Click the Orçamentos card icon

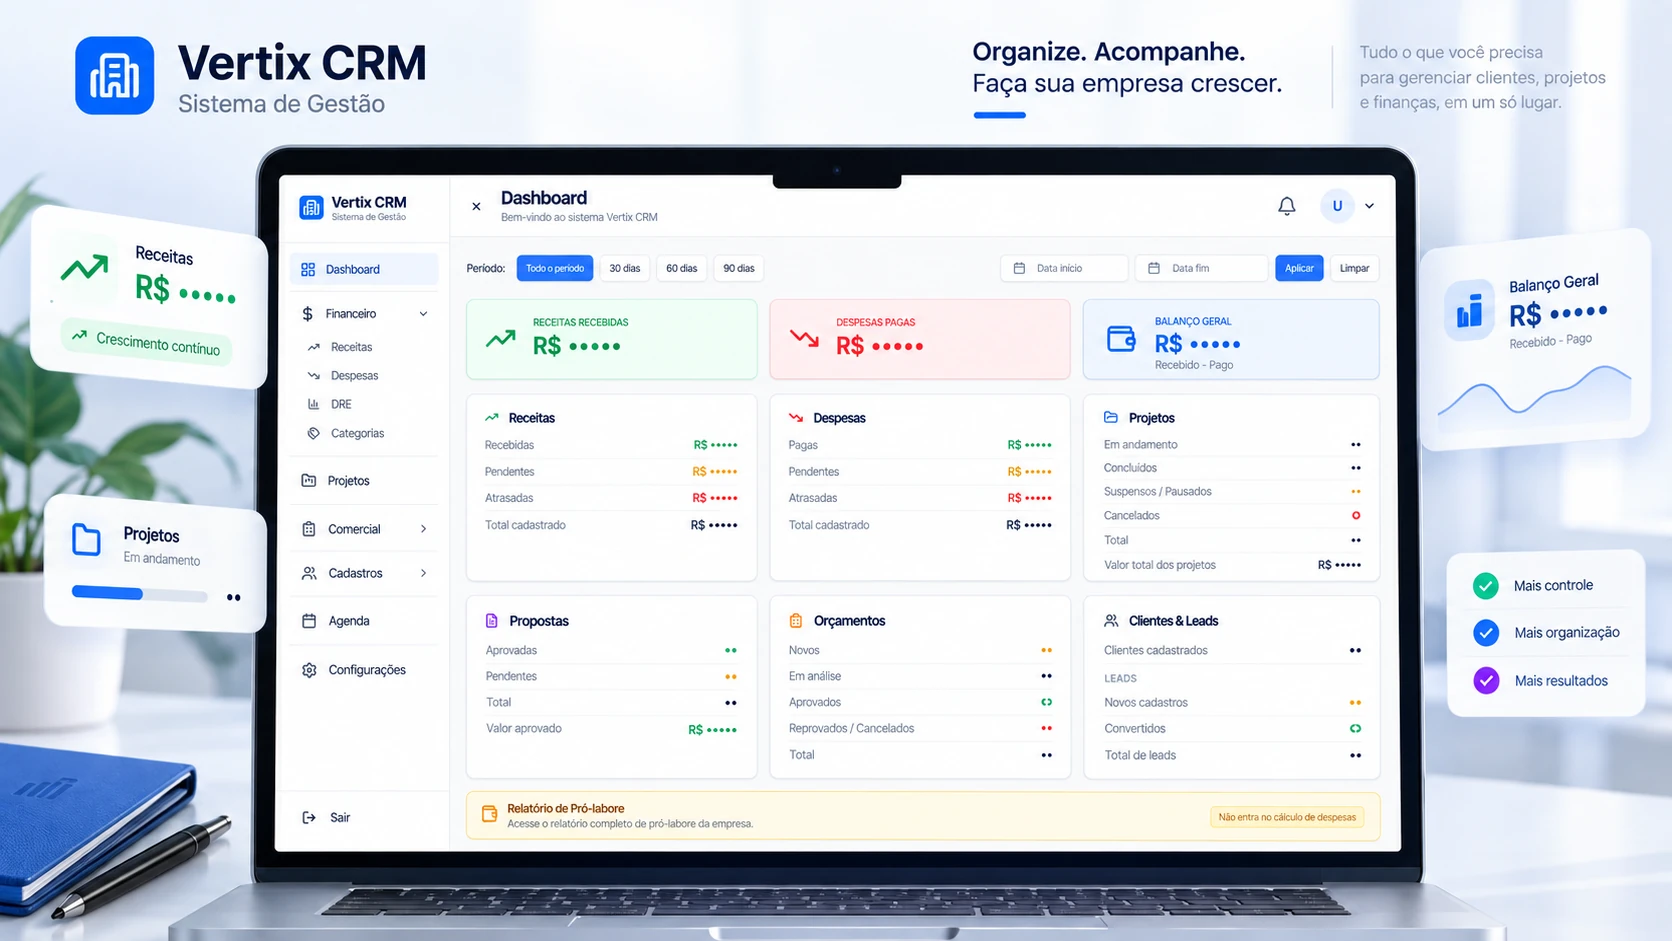tap(796, 621)
